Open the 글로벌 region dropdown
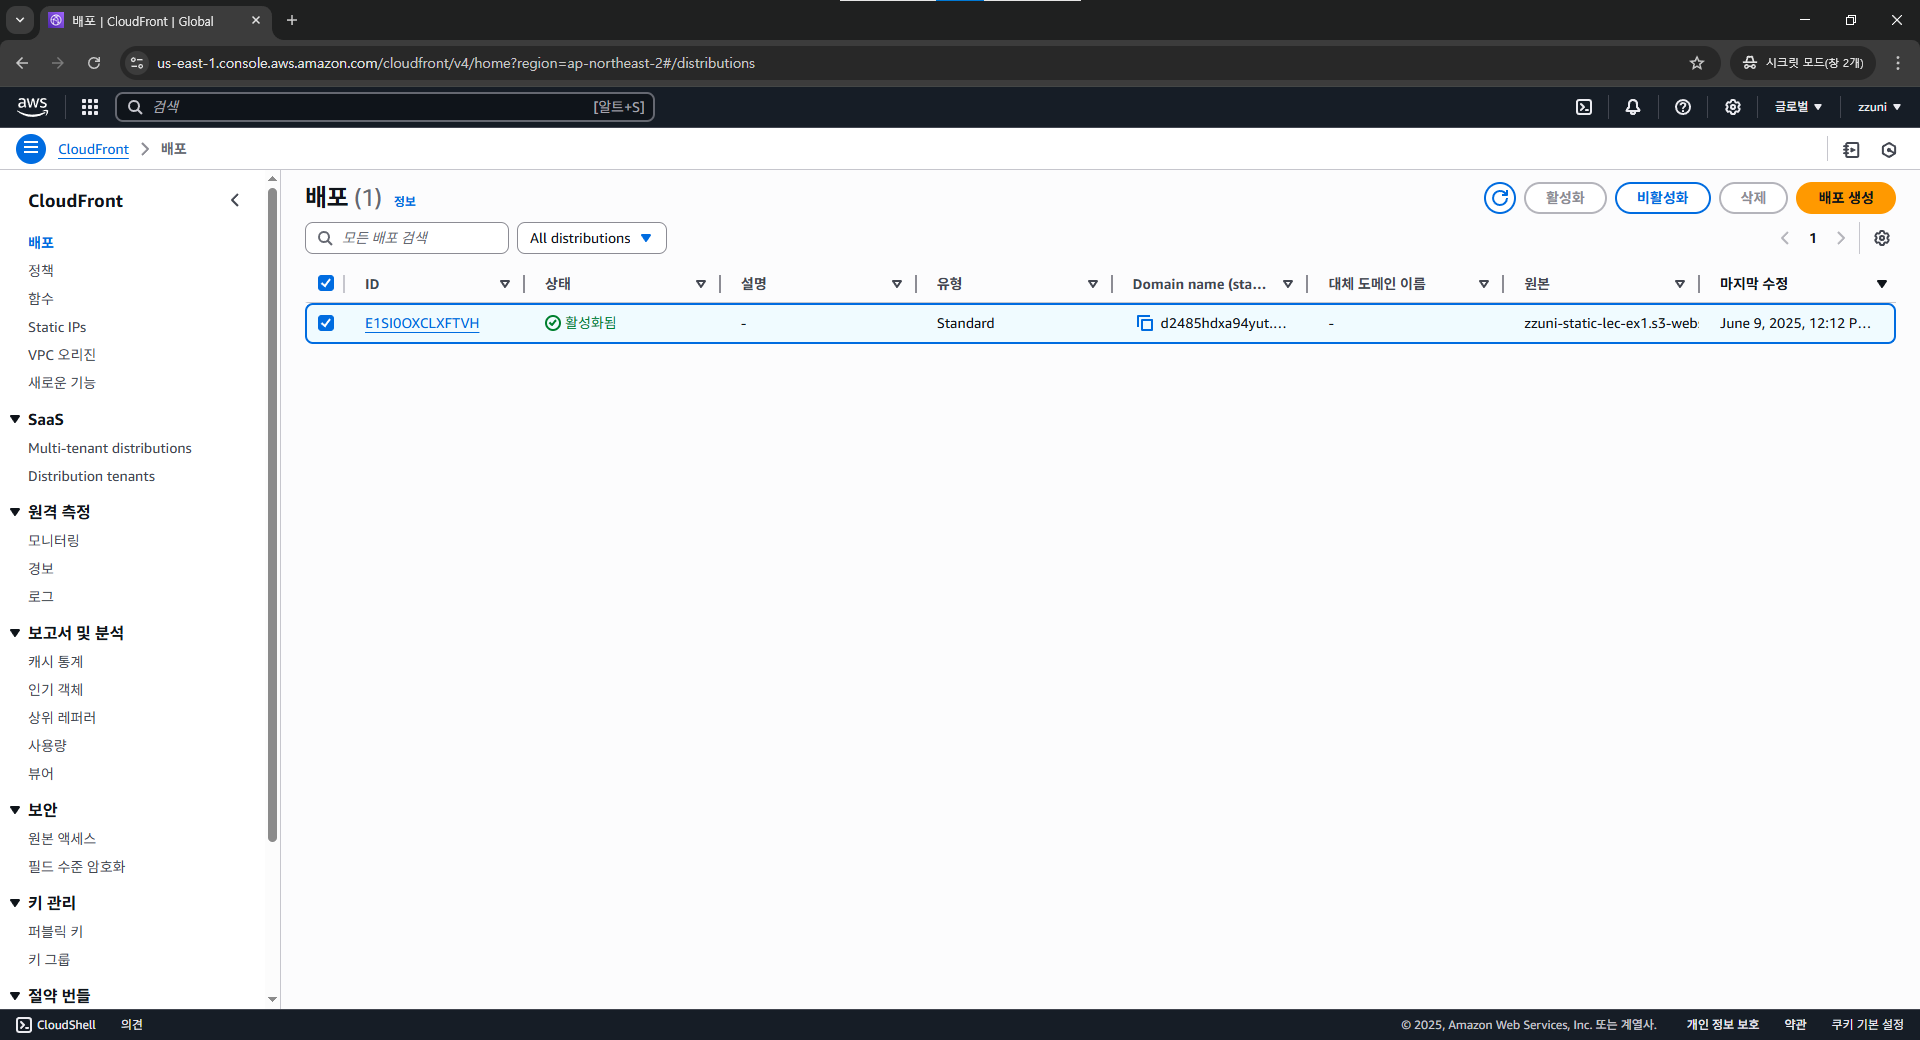 [1798, 107]
